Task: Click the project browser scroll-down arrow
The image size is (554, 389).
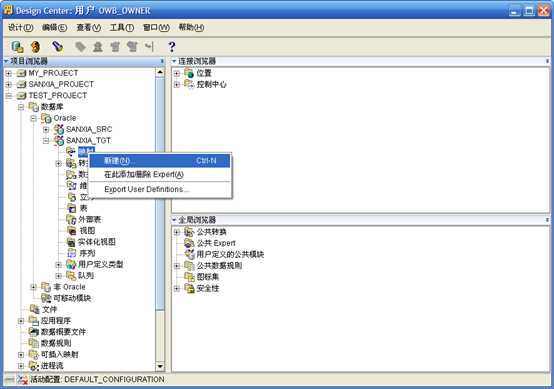Action: tap(160, 366)
